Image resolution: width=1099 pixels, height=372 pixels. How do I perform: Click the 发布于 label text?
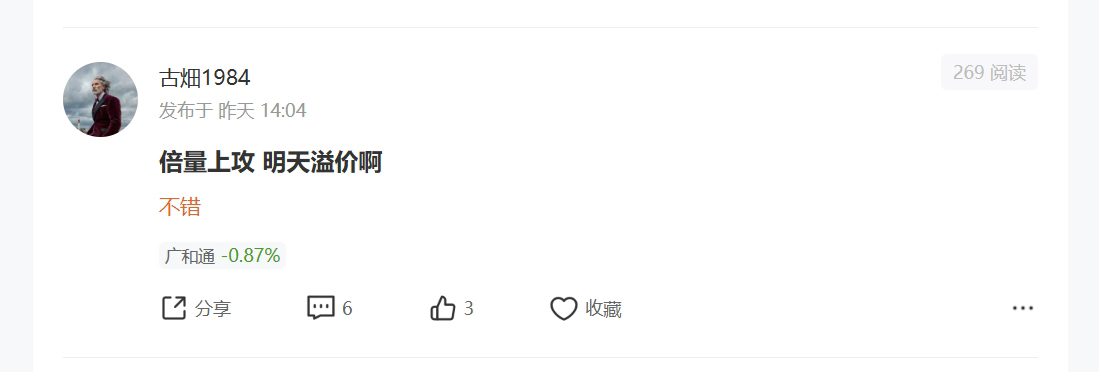186,111
